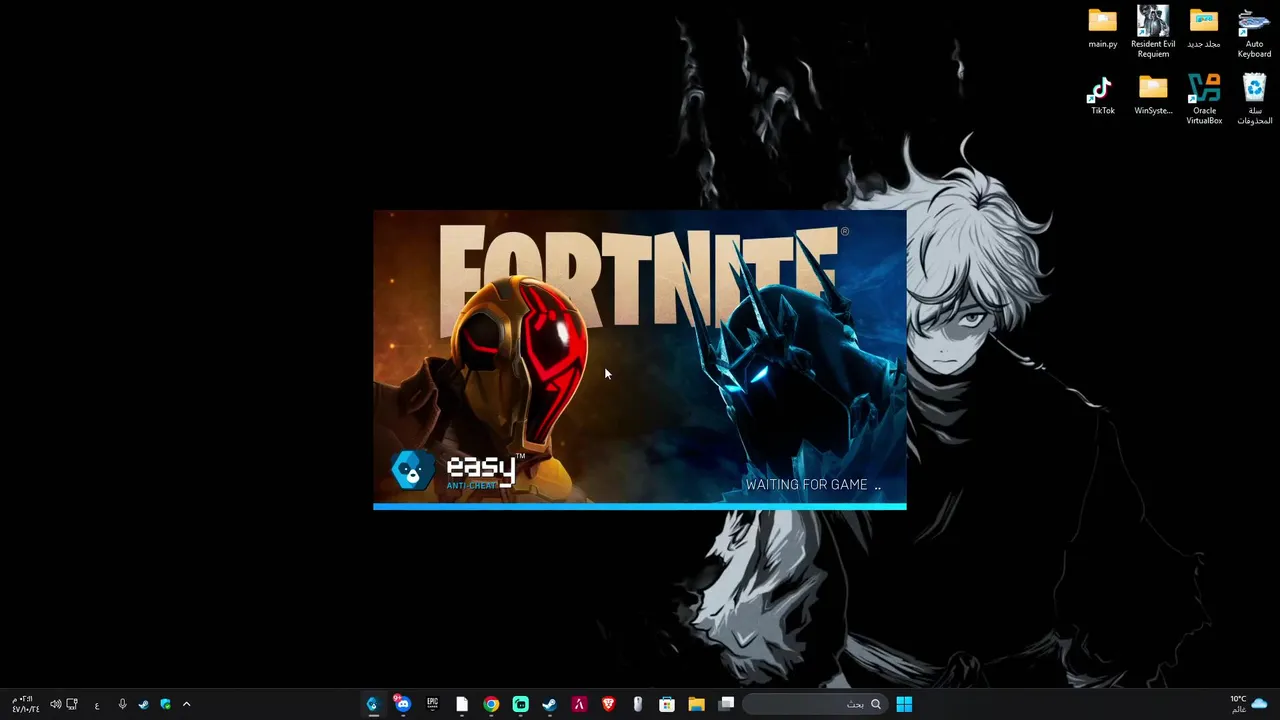
Task: Click the WAITING FOR GAME status text
Action: (x=814, y=485)
